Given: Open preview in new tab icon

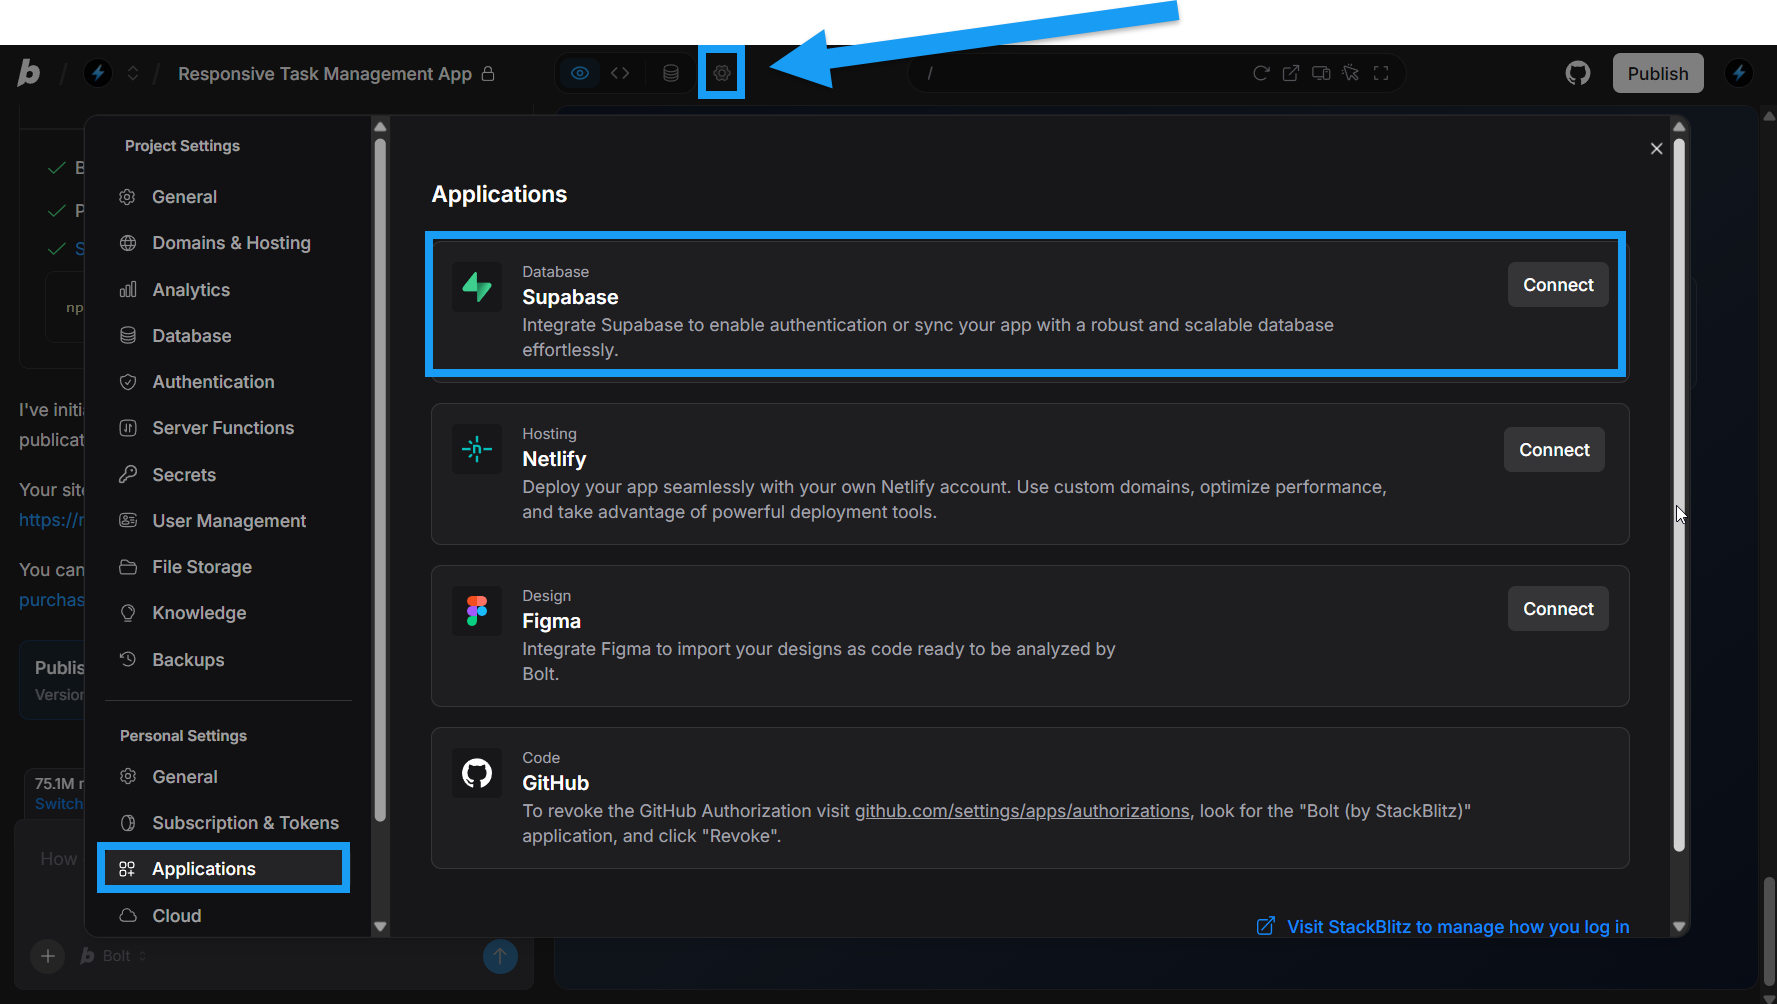Looking at the screenshot, I should pos(1291,73).
